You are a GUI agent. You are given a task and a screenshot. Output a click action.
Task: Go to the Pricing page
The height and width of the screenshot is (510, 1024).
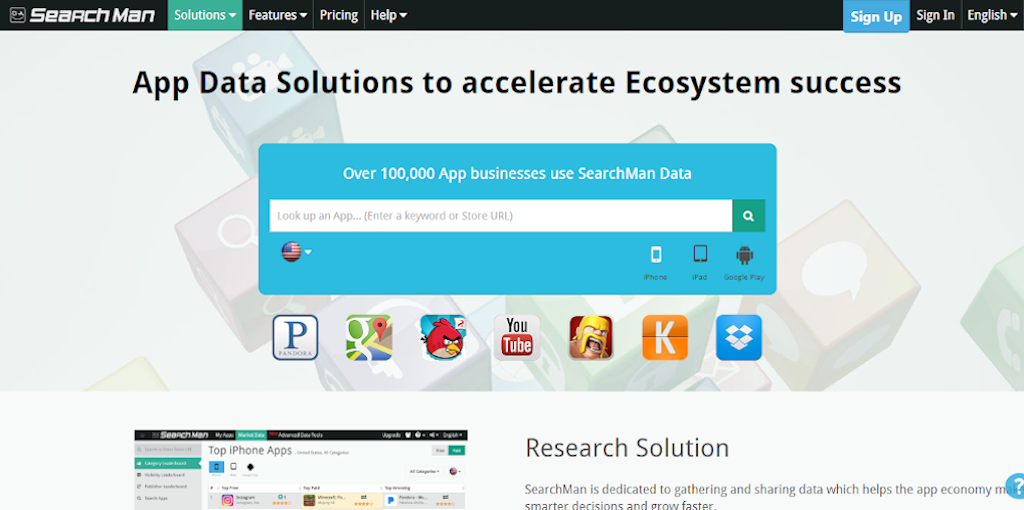tap(339, 15)
